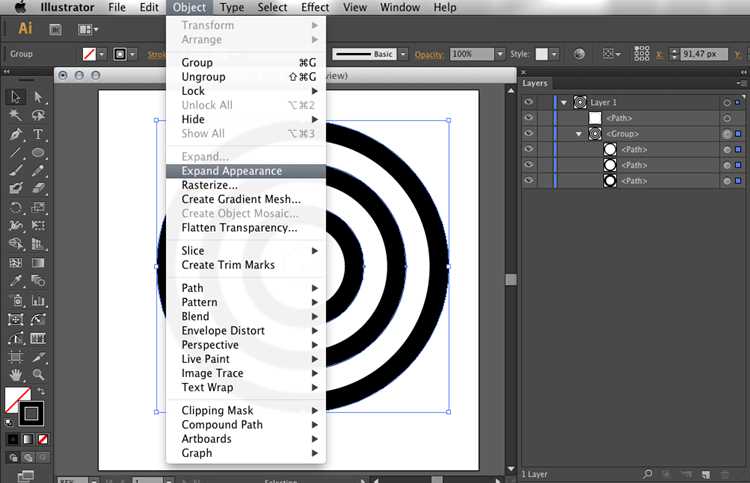Choose Expand Appearance from Object menu
Viewport: 750px width, 483px height.
coord(246,171)
